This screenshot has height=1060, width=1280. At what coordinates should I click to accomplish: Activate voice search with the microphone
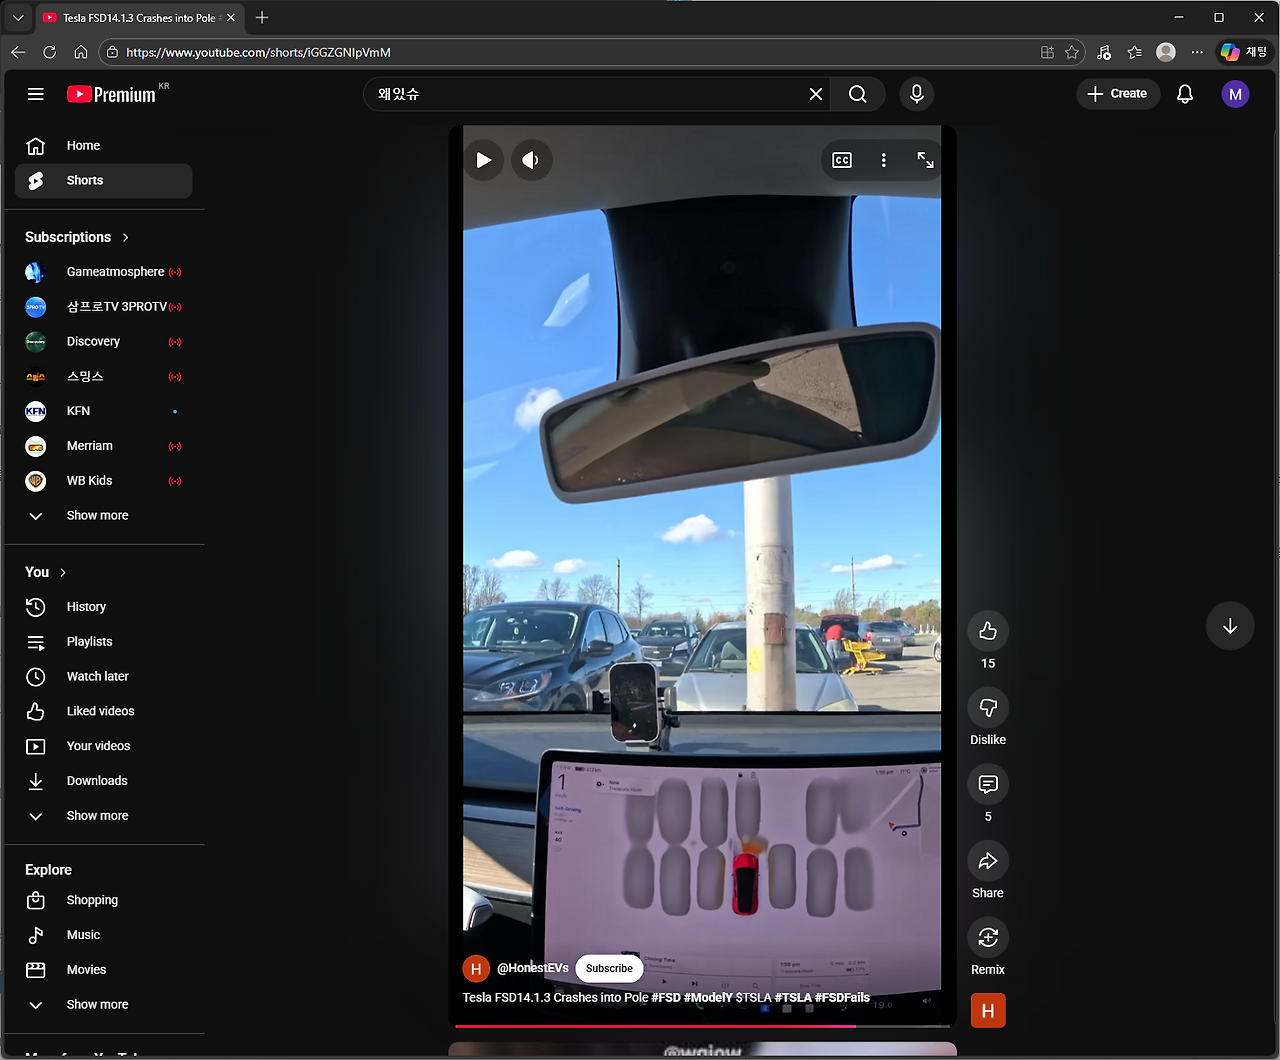[x=916, y=93]
